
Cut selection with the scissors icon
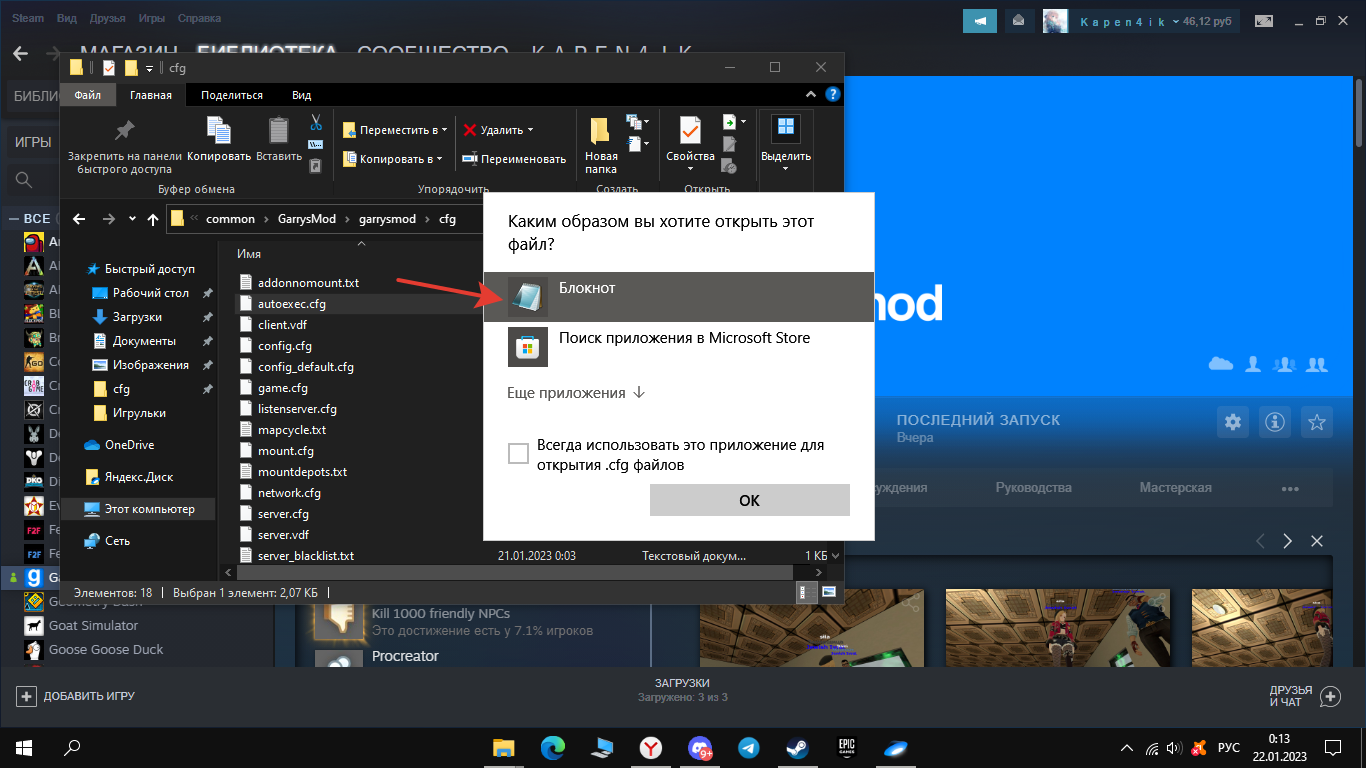click(316, 122)
